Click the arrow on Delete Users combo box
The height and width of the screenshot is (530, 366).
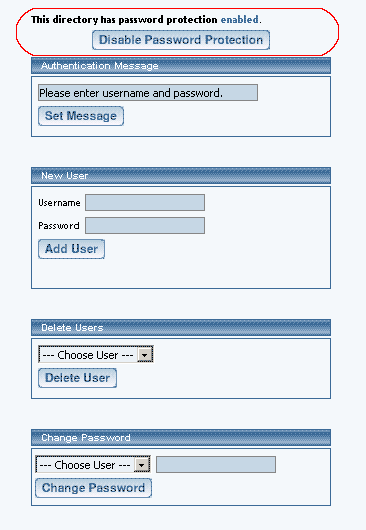pyautogui.click(x=145, y=355)
